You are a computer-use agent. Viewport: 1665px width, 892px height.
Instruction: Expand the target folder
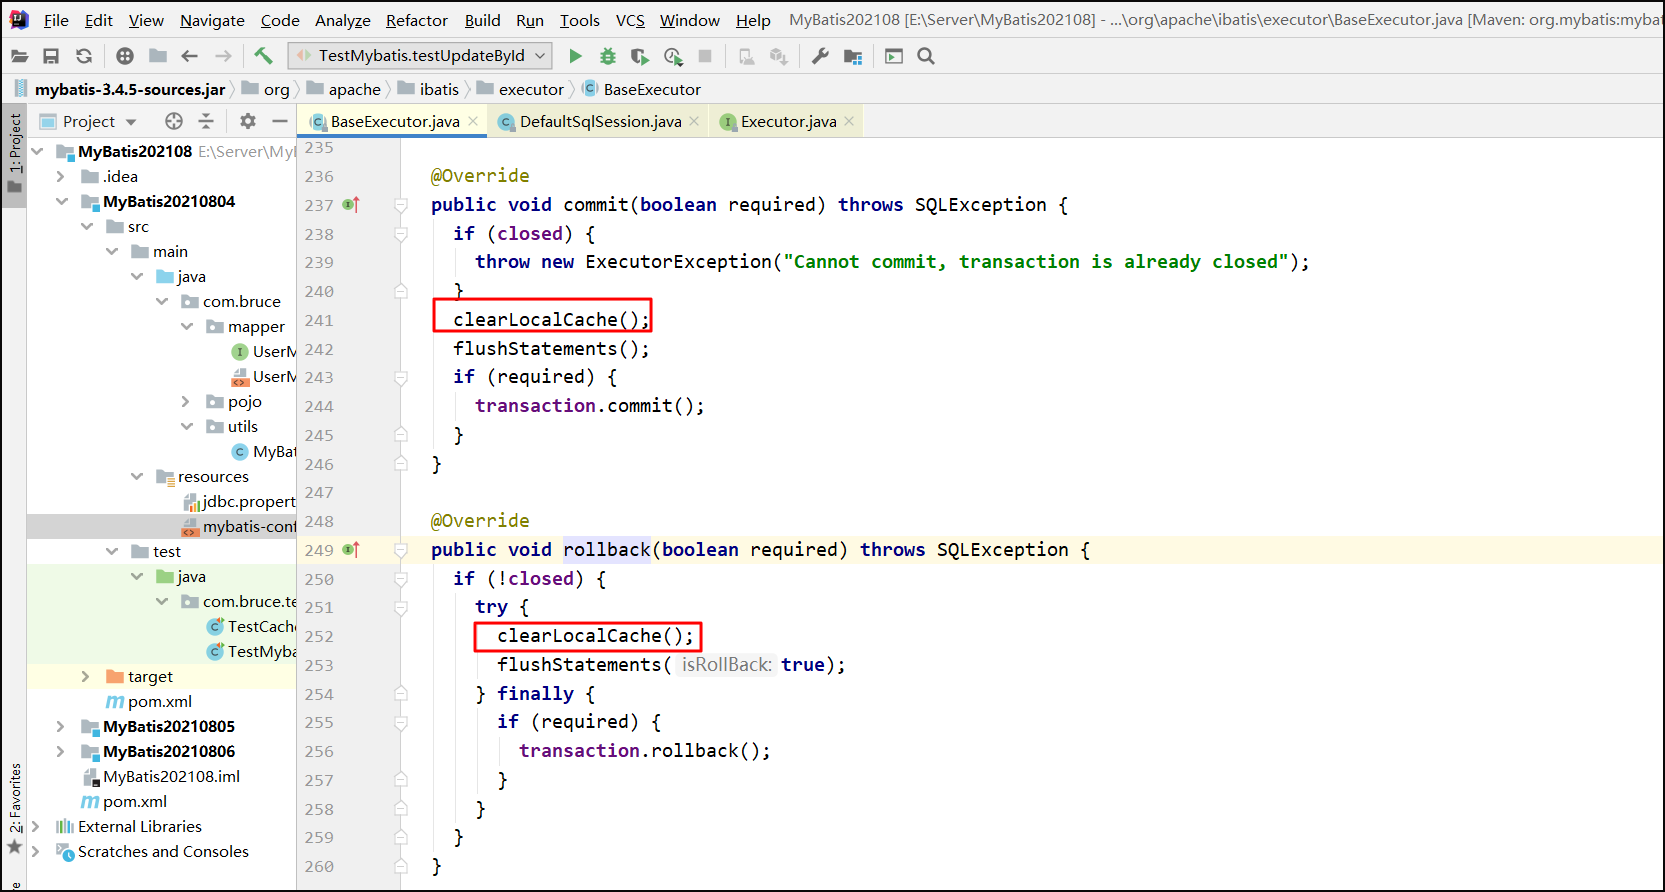[x=85, y=677]
